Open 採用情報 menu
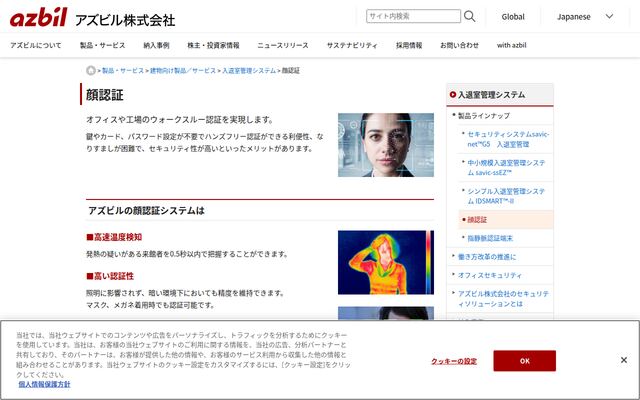 coord(409,45)
